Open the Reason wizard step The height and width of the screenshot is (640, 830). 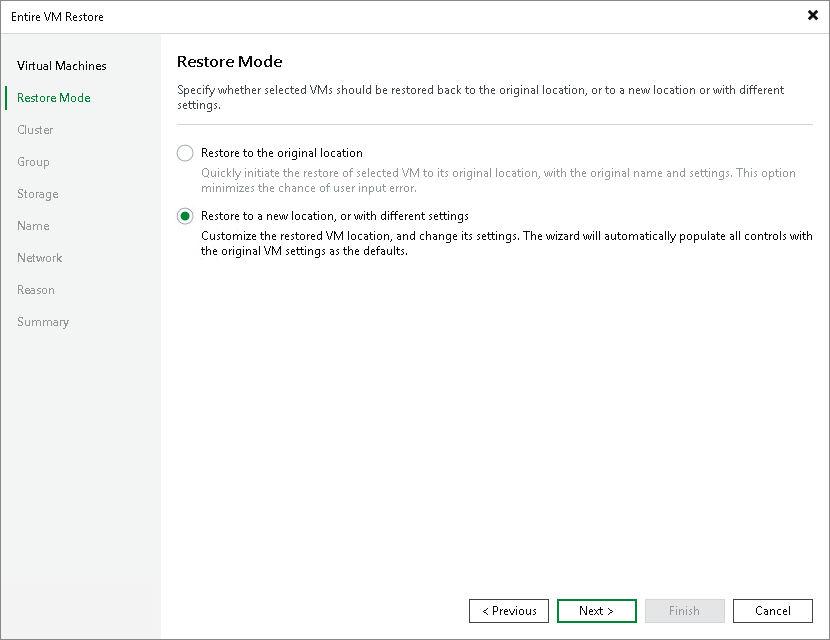click(x=36, y=290)
